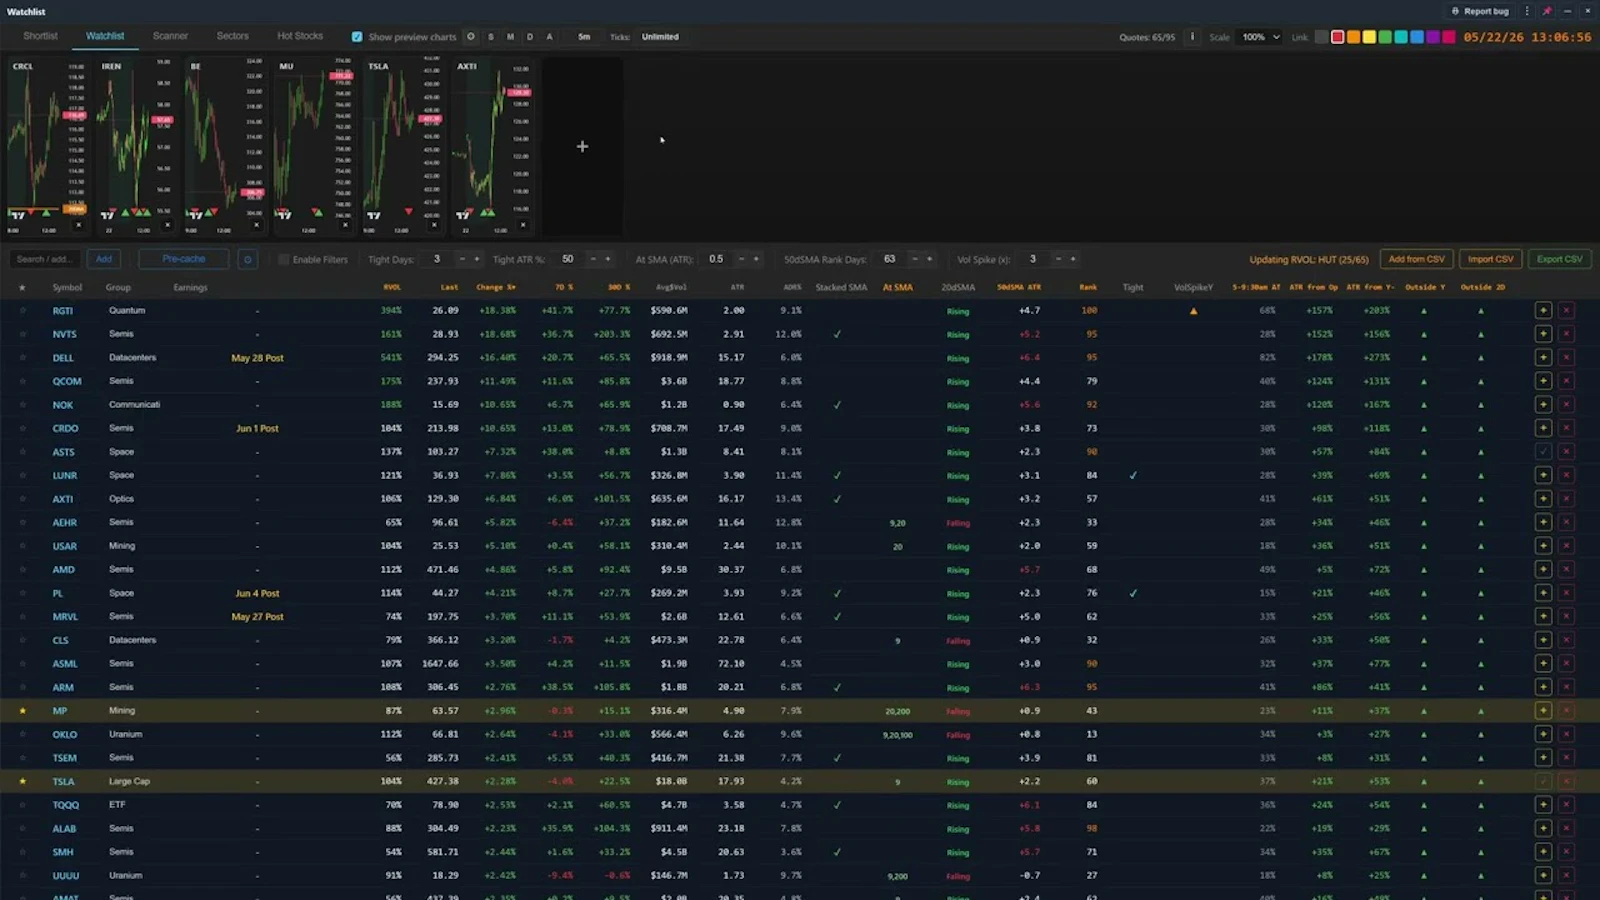Click the Add from CSV button
This screenshot has height=900, width=1600.
(1416, 259)
